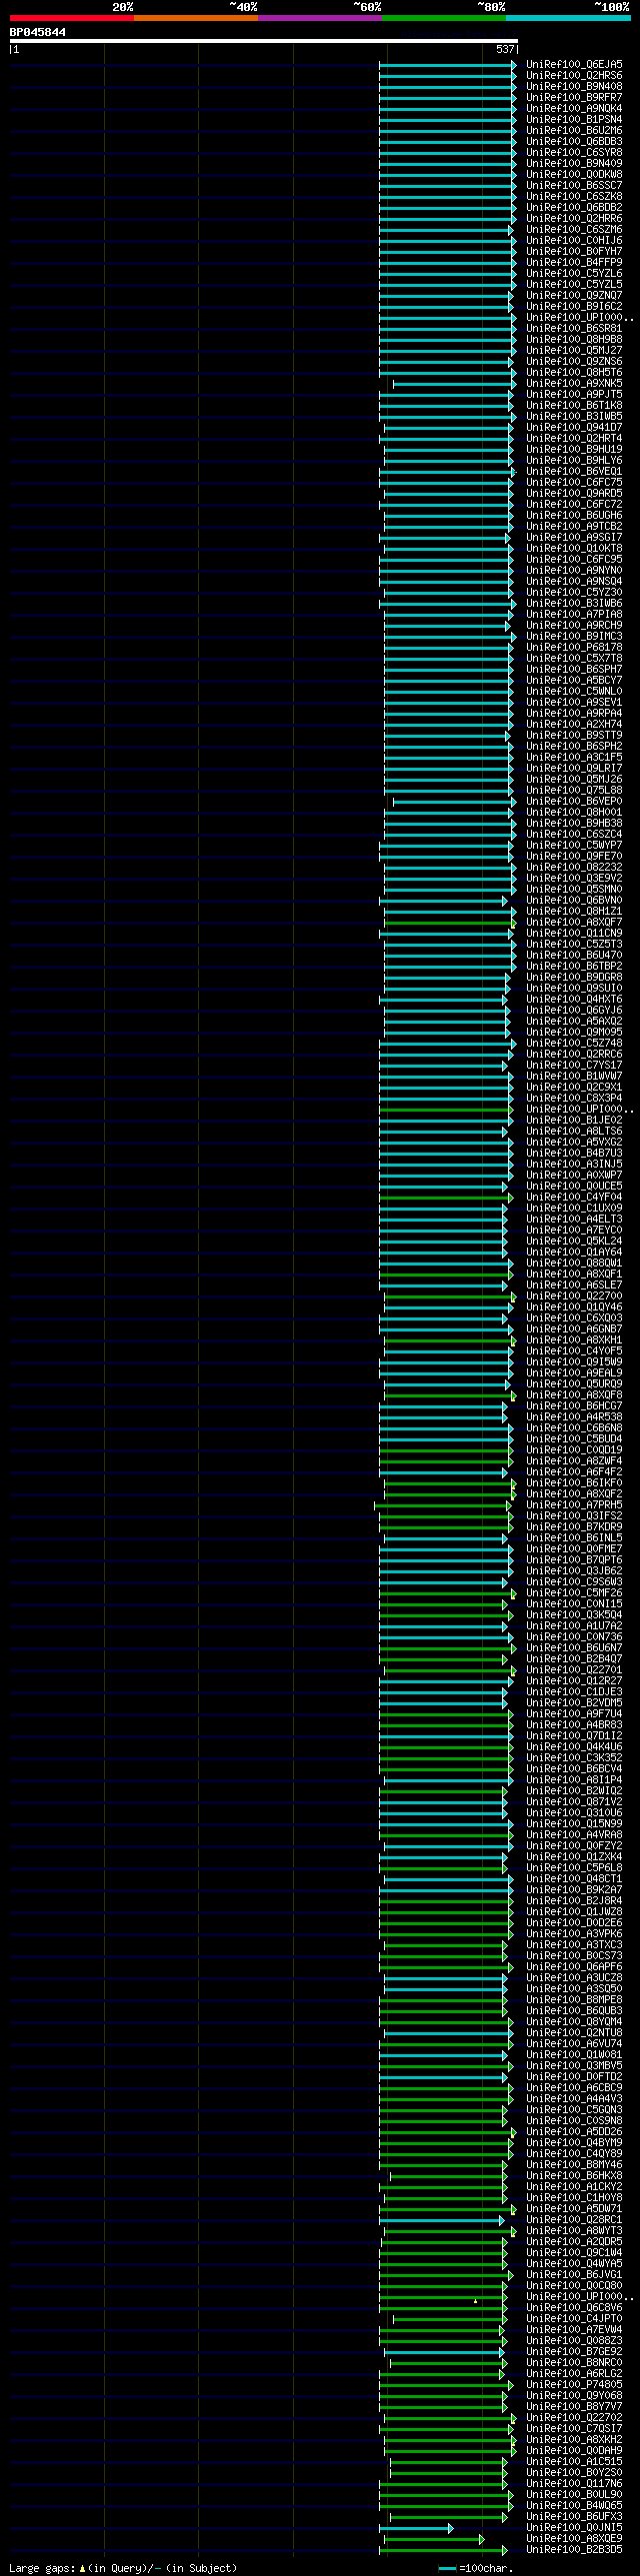Select the UniRef100_Q3IFS2 label
Screen dimensions: 640x2576
[x=574, y=1516]
